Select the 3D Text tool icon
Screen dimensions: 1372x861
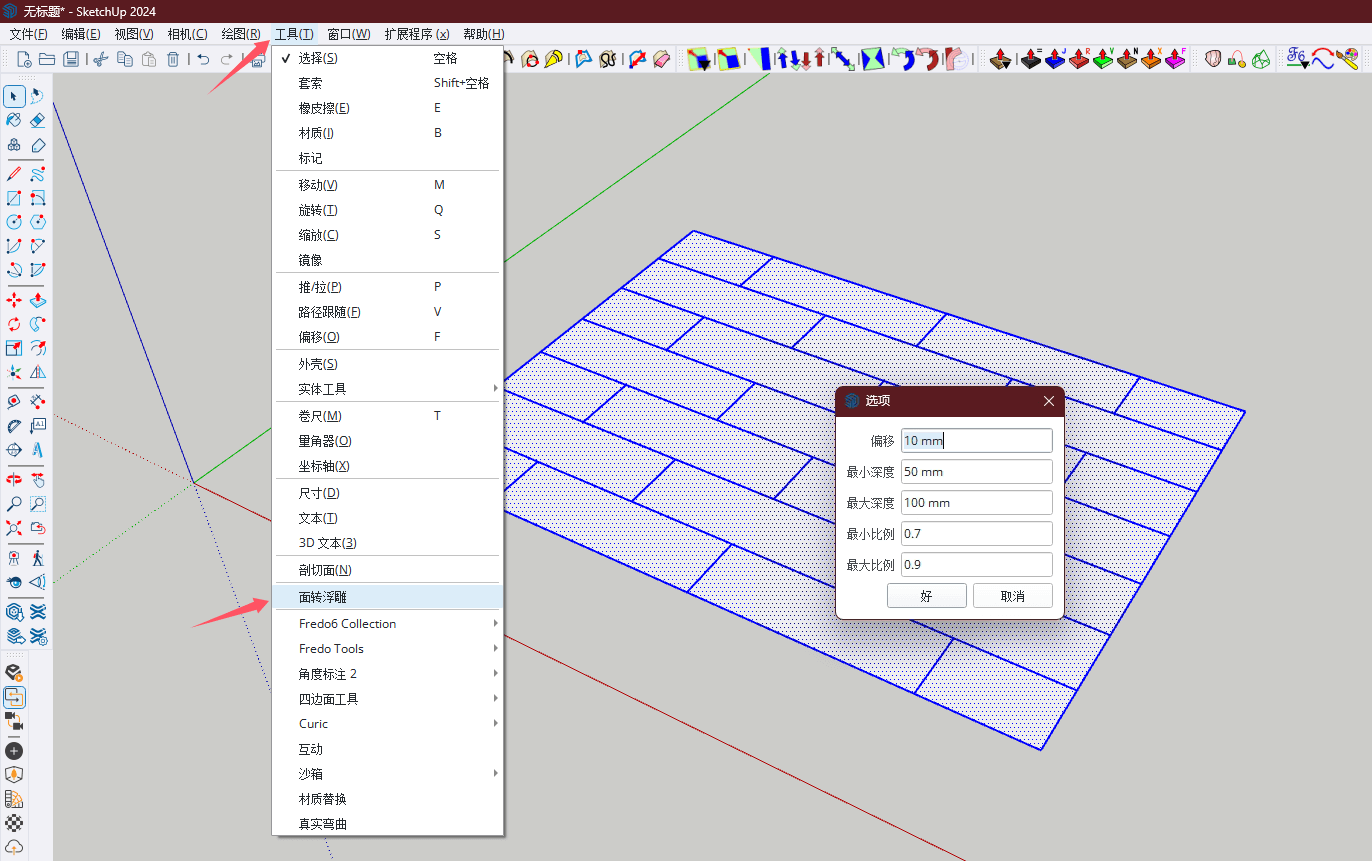pyautogui.click(x=38, y=450)
